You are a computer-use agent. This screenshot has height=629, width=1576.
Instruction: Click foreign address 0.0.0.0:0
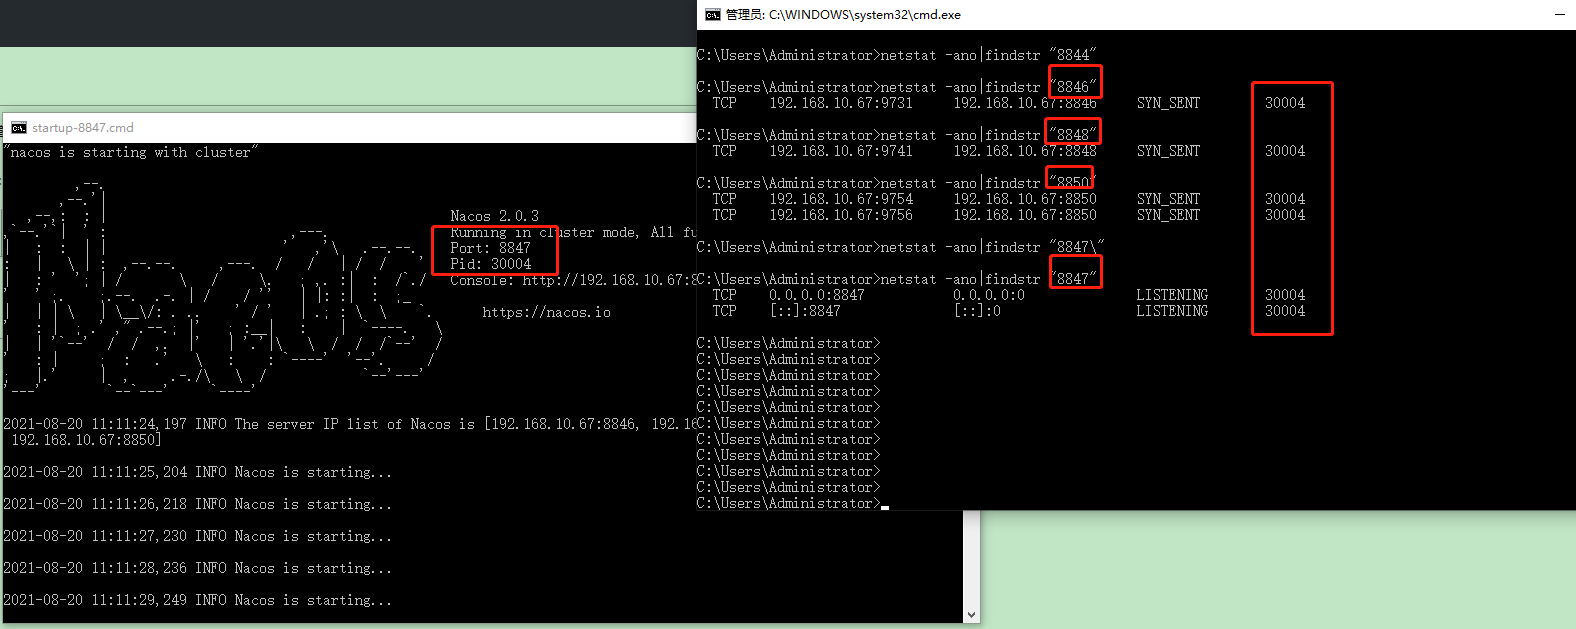(x=989, y=295)
